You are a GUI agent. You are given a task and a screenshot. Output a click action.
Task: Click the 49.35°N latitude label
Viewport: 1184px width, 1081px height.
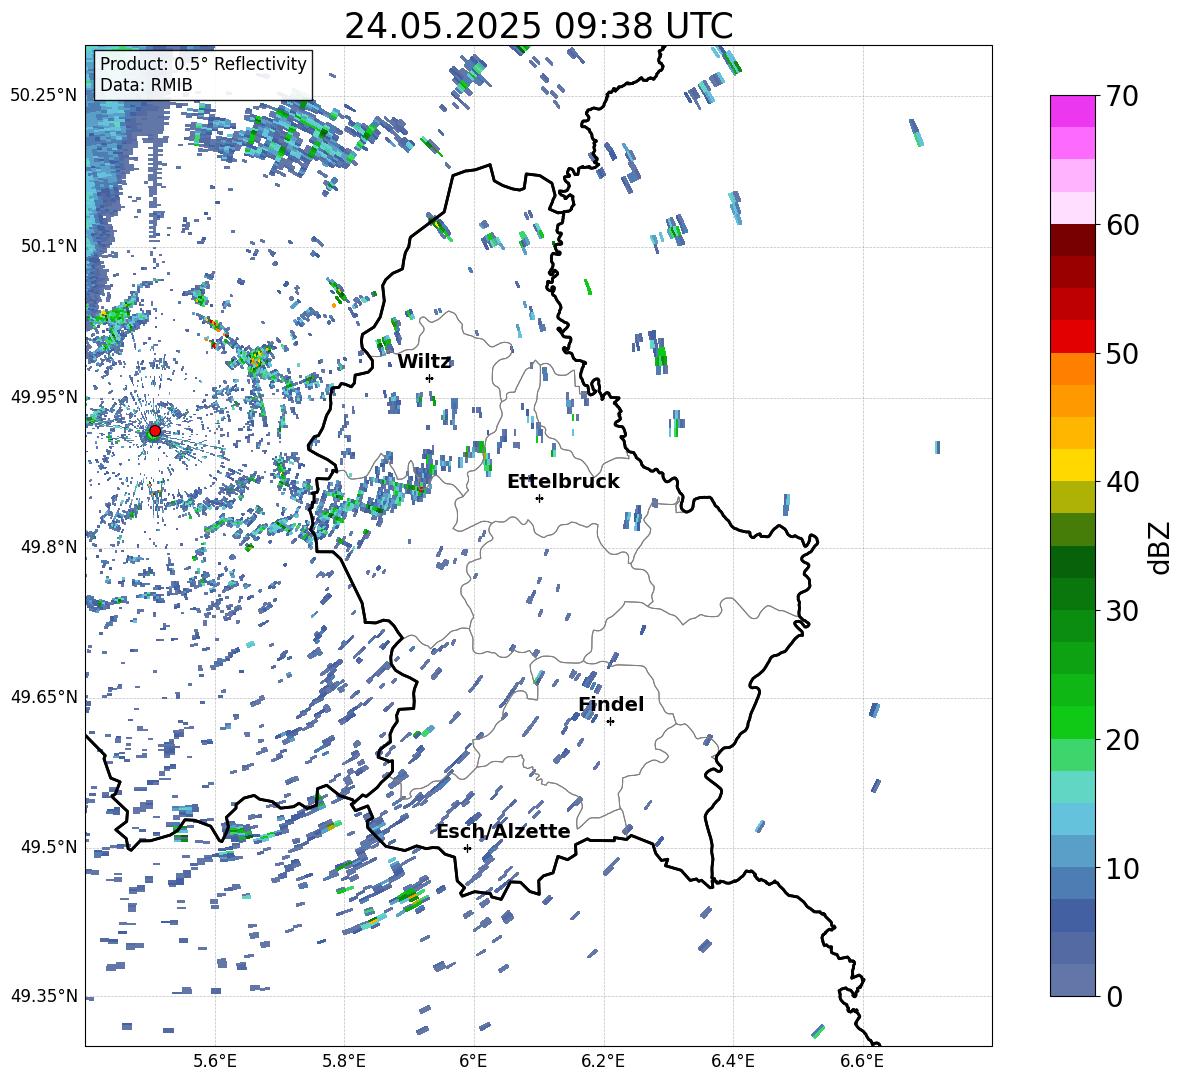[44, 996]
